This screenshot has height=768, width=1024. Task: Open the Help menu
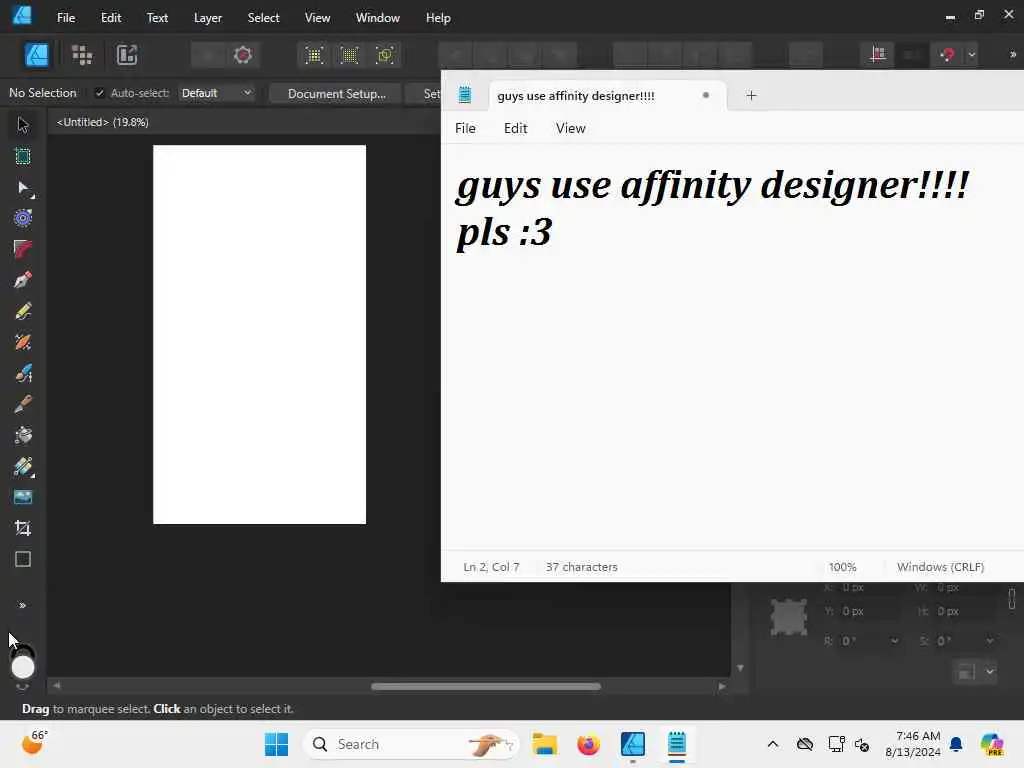(x=438, y=18)
